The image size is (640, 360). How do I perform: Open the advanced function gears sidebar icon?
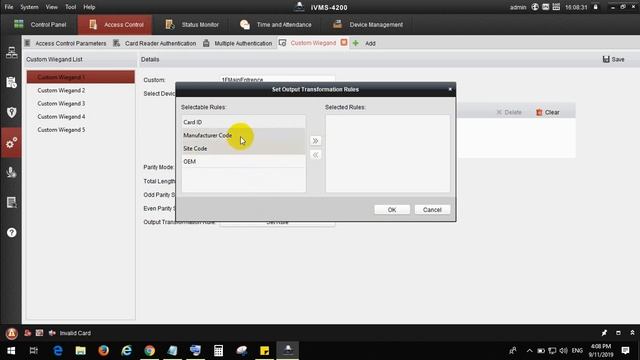pos(11,142)
